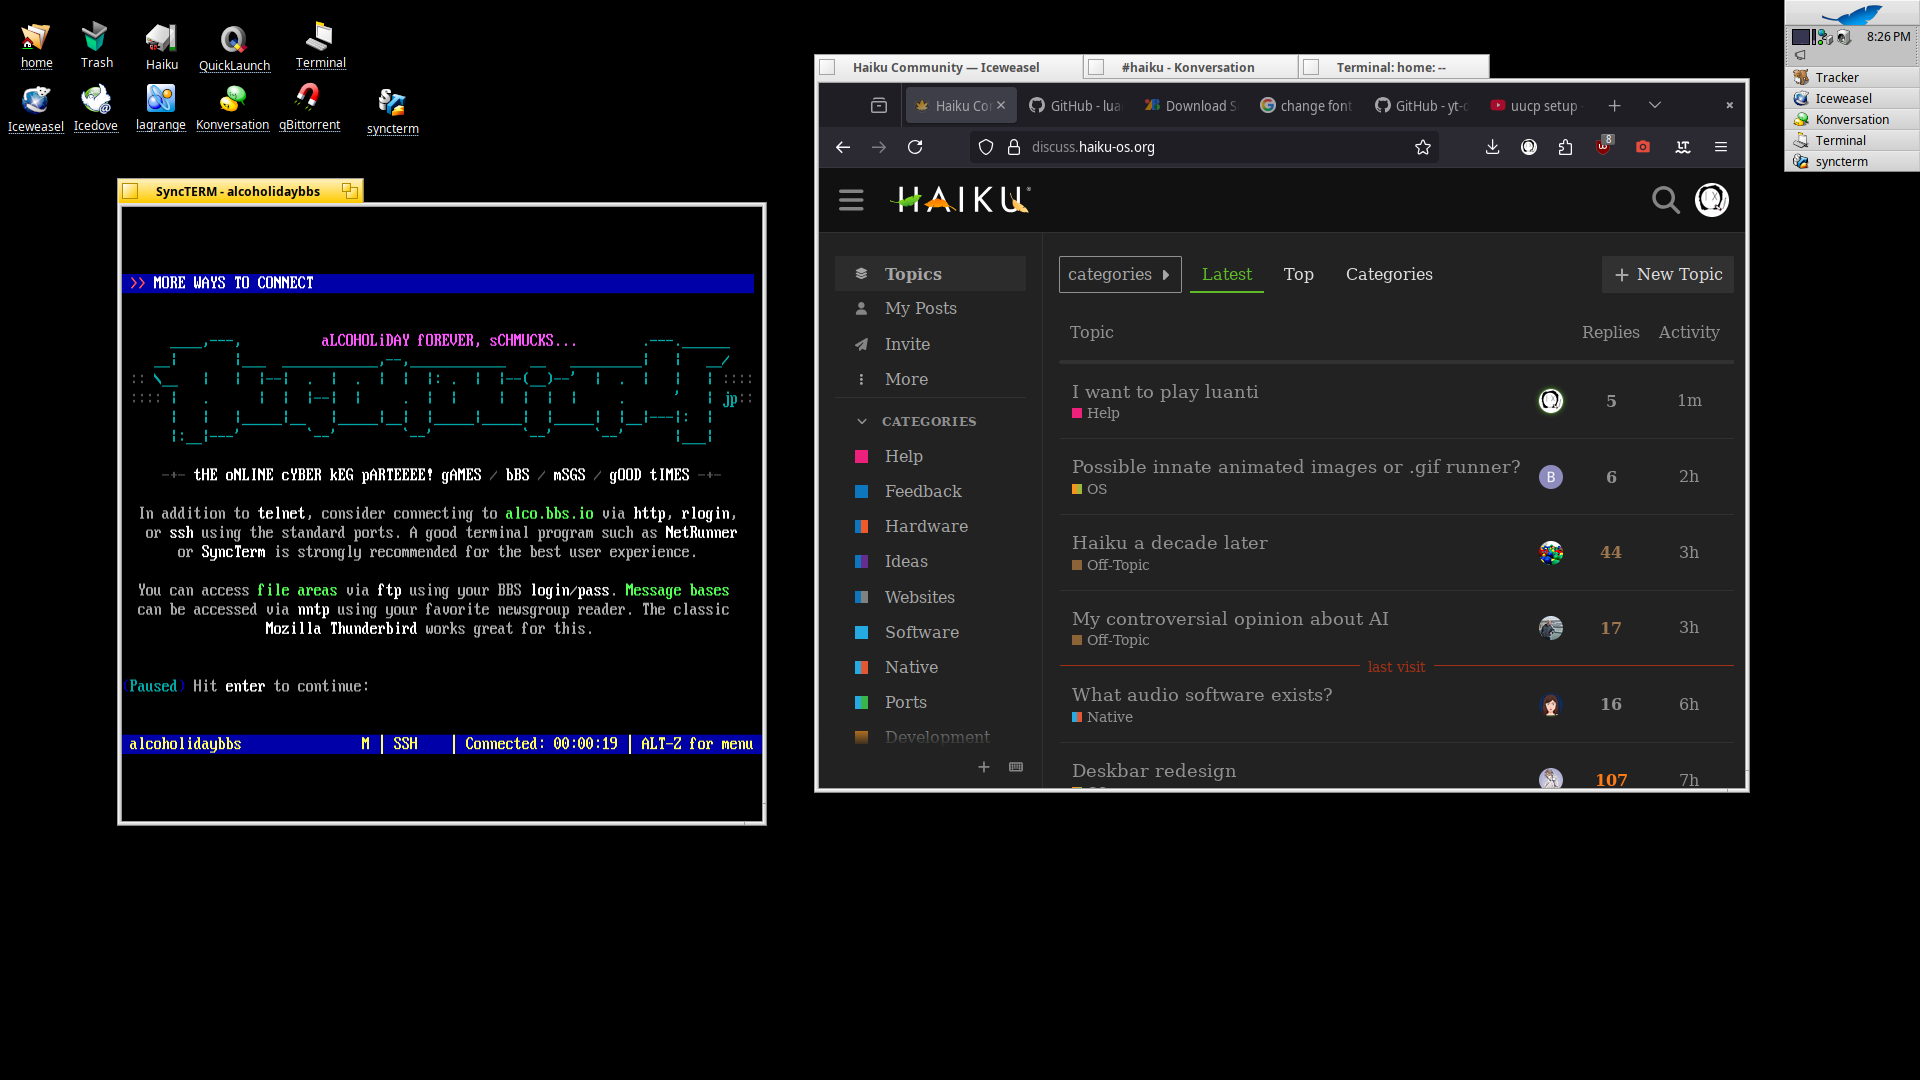
Task: Toggle the forum hamburger sidebar menu
Action: 851,200
